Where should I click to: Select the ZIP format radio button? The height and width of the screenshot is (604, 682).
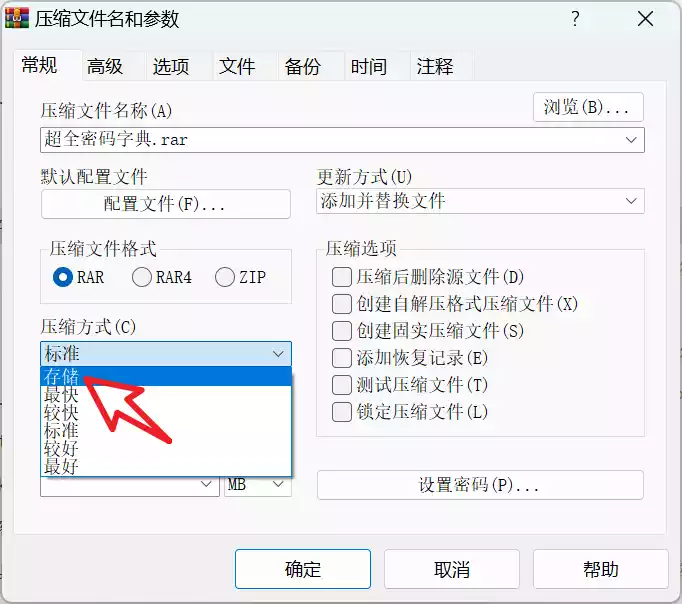coord(225,277)
